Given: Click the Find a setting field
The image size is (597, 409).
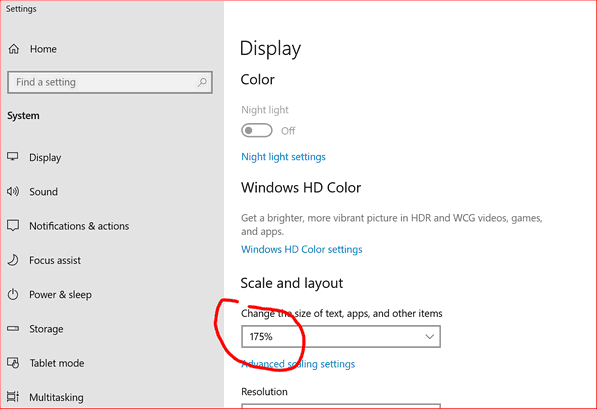Looking at the screenshot, I should pos(110,82).
